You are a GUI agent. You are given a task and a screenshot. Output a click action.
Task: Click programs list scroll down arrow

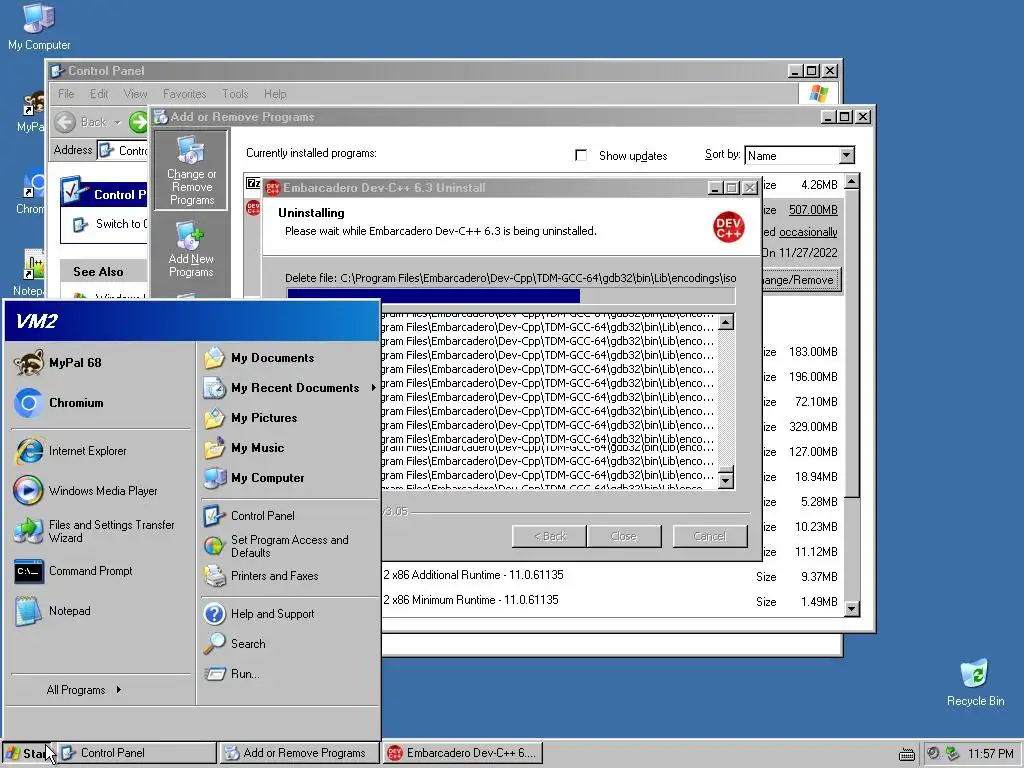click(851, 609)
